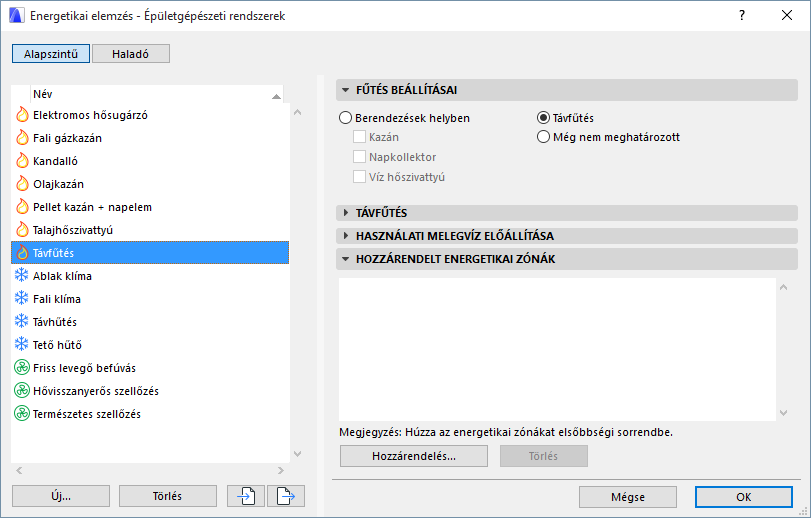
Task: Open the help question mark in title bar
Action: (742, 16)
